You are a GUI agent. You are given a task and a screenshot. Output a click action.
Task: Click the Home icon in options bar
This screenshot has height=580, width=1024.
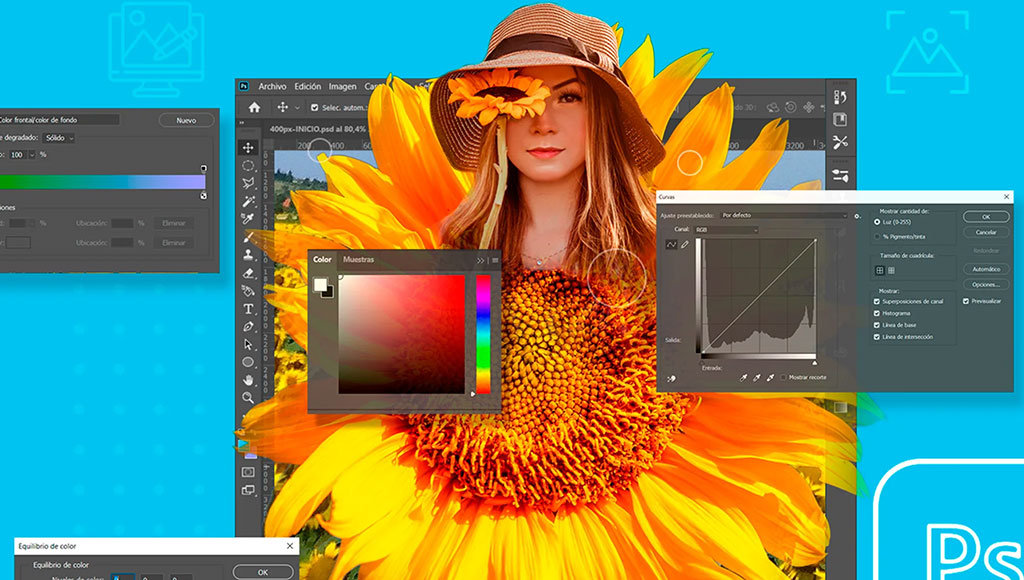(255, 107)
